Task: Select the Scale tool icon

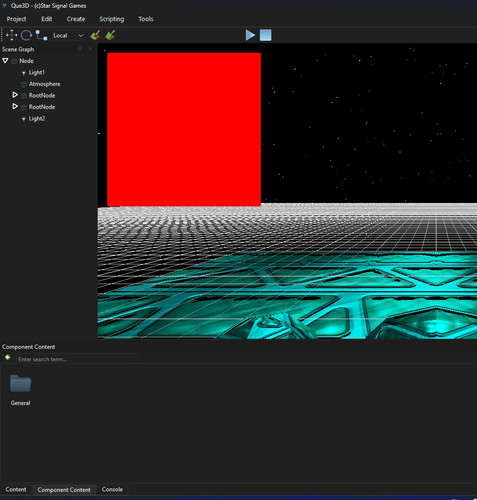Action: point(42,35)
